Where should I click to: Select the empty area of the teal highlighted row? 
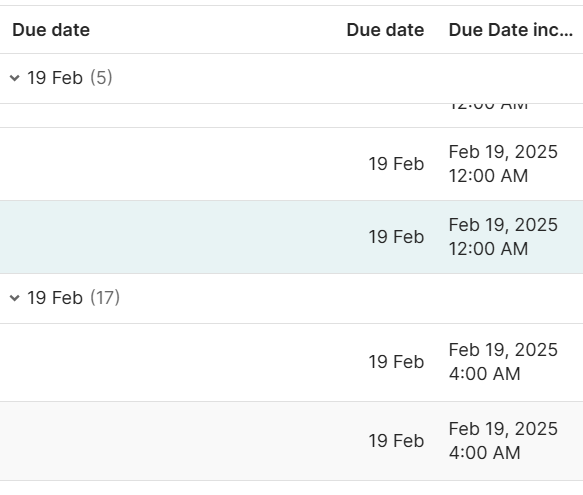tap(178, 237)
